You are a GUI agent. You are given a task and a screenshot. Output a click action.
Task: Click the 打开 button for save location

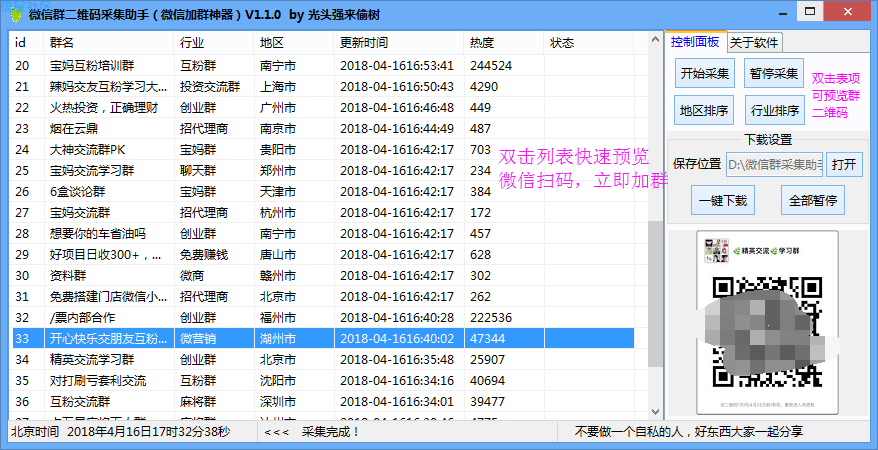(844, 164)
